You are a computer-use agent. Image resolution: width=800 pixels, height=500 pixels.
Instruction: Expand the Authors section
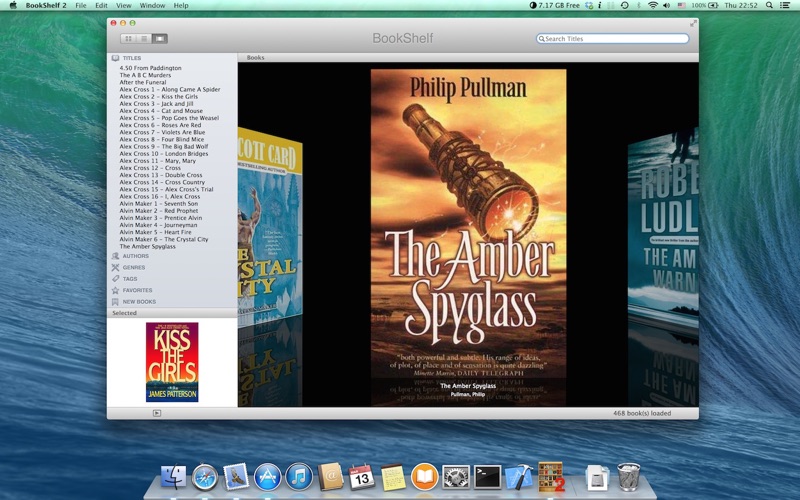tap(136, 256)
